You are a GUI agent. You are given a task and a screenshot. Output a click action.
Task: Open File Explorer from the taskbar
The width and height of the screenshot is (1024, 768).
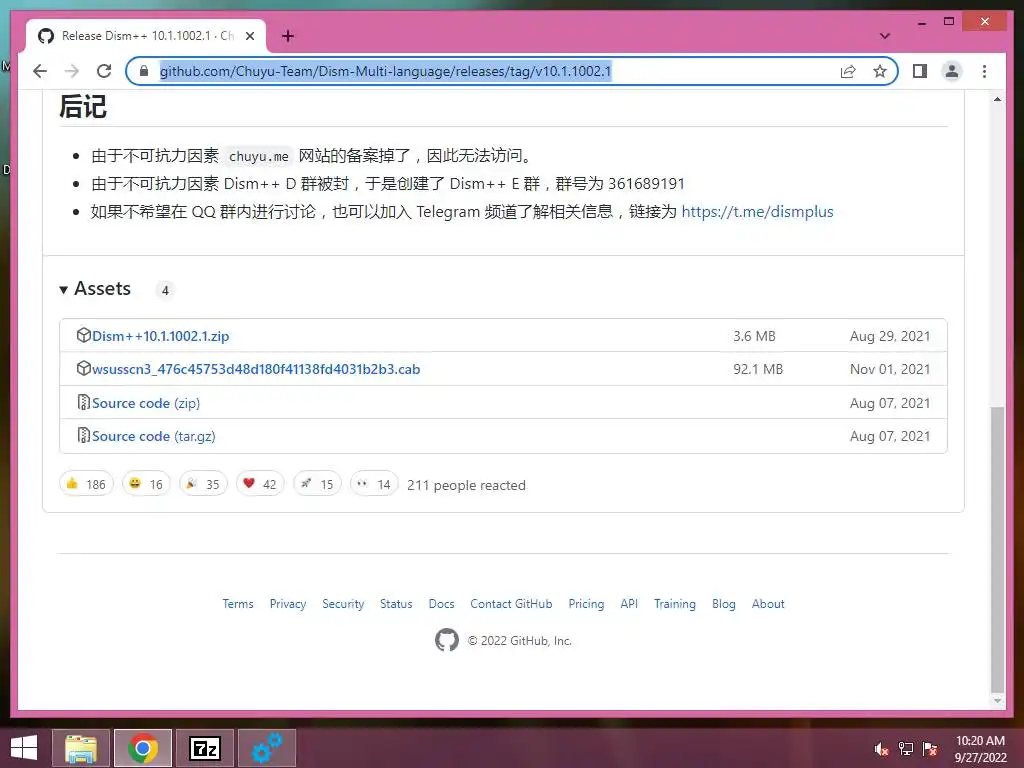[81, 748]
